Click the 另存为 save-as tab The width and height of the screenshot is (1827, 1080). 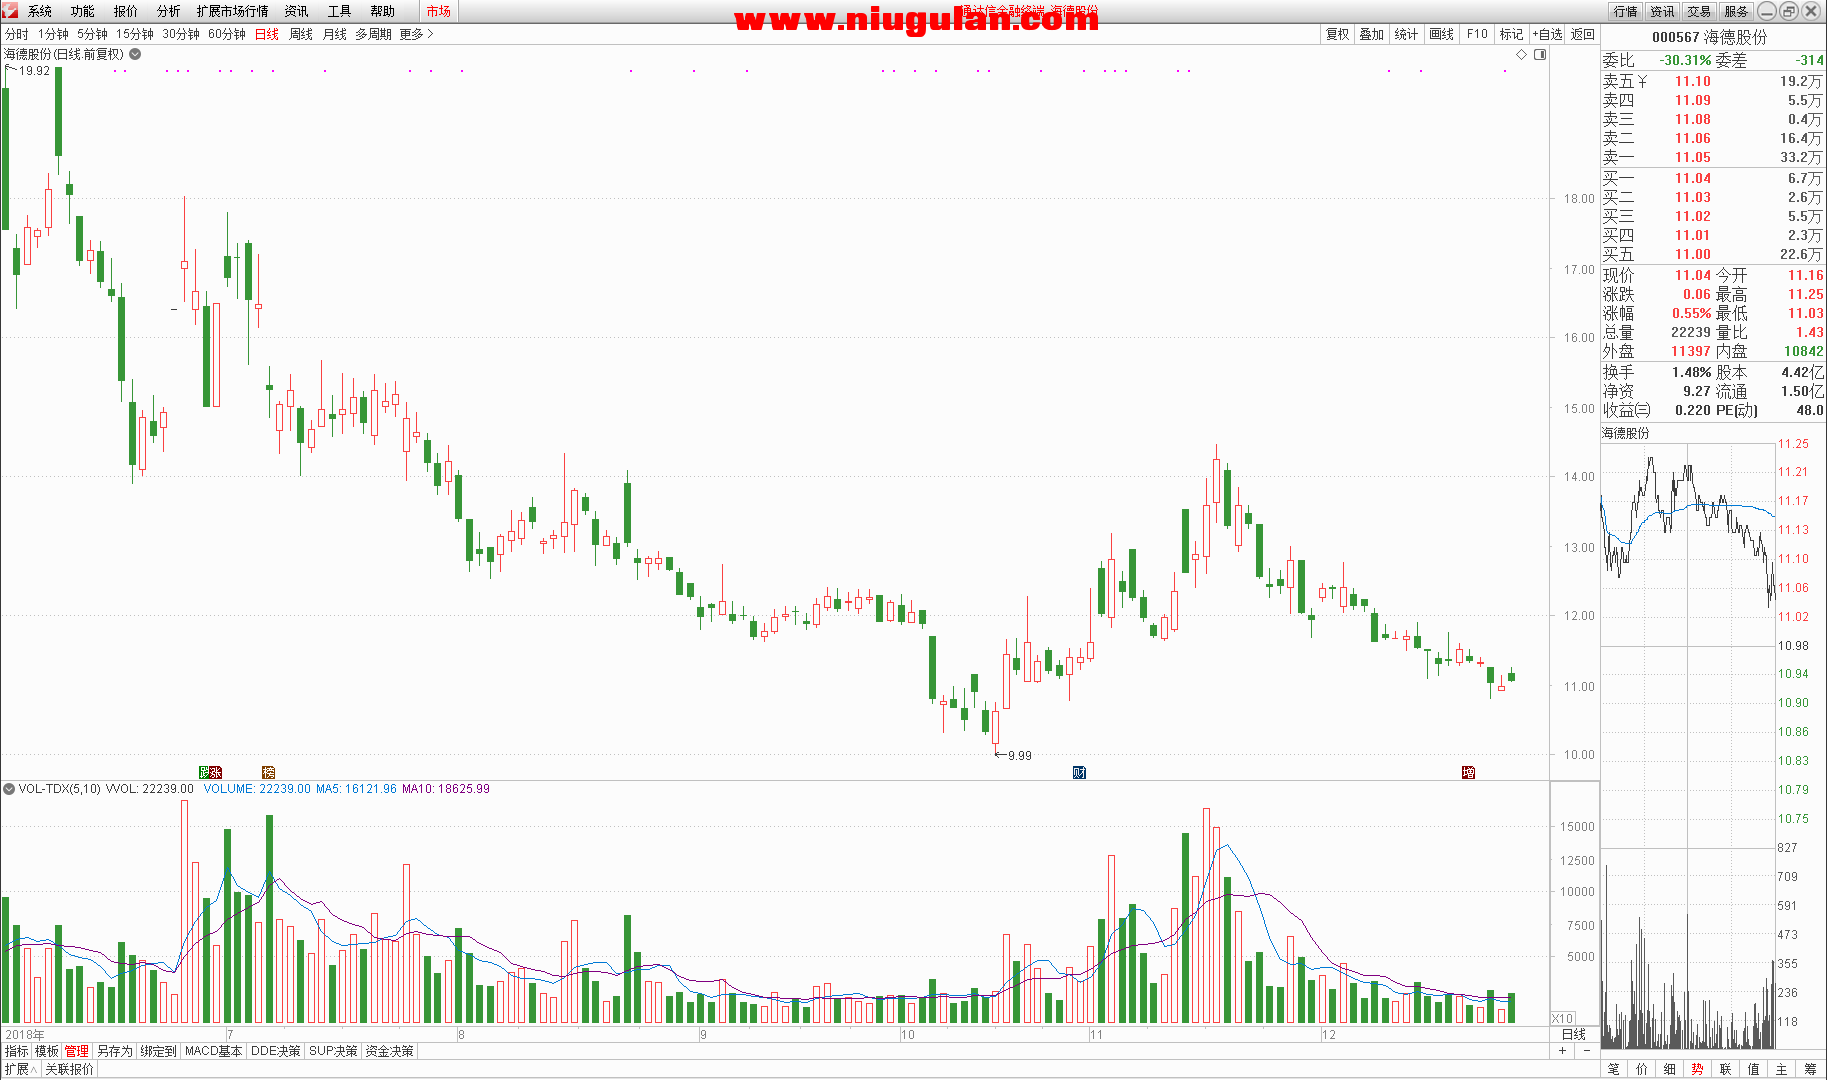pos(115,1051)
